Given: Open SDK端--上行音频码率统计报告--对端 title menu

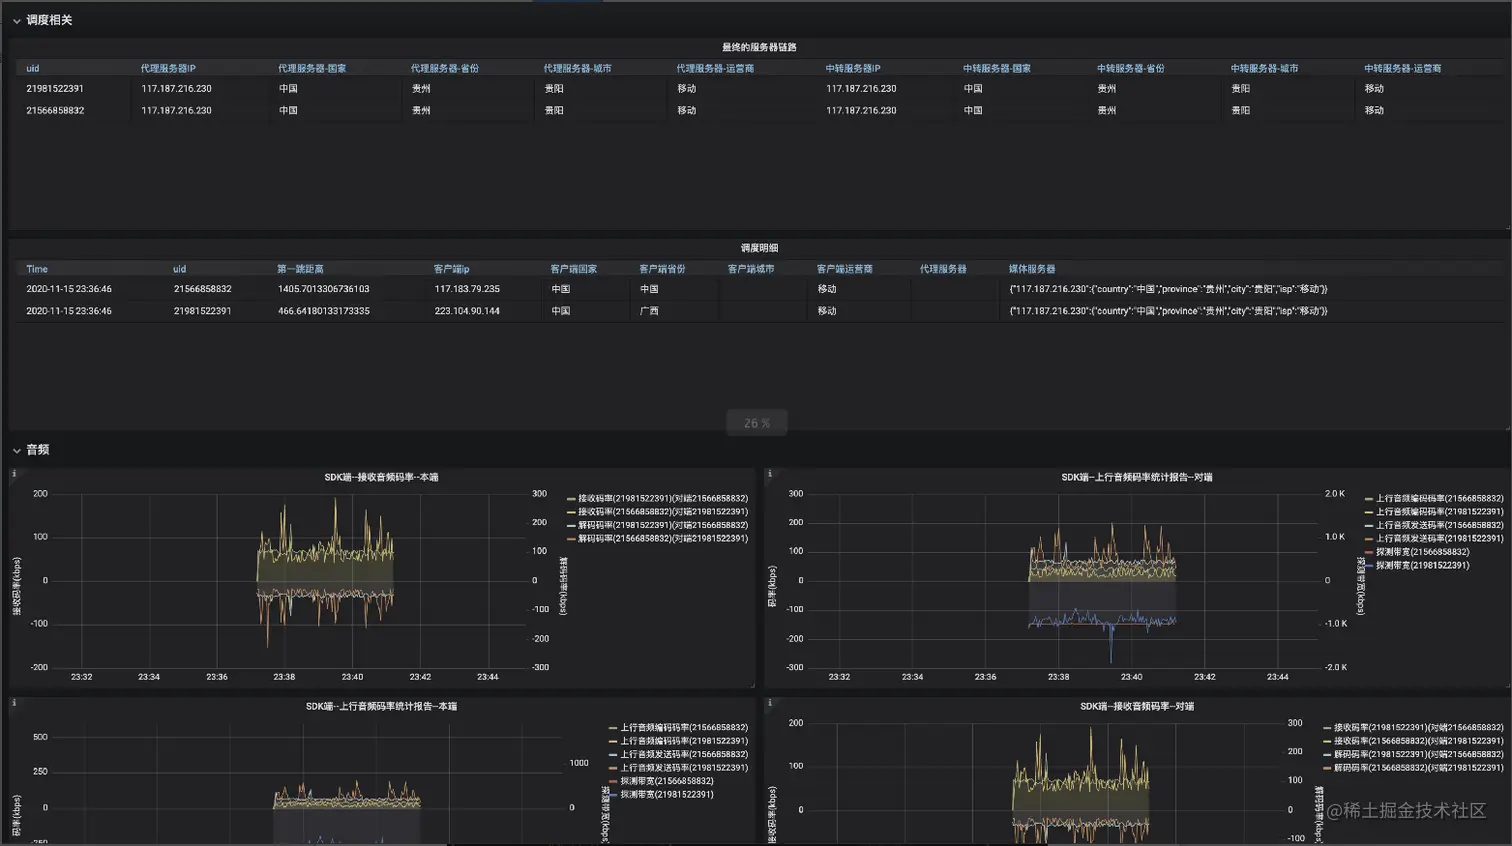Looking at the screenshot, I should point(1137,477).
